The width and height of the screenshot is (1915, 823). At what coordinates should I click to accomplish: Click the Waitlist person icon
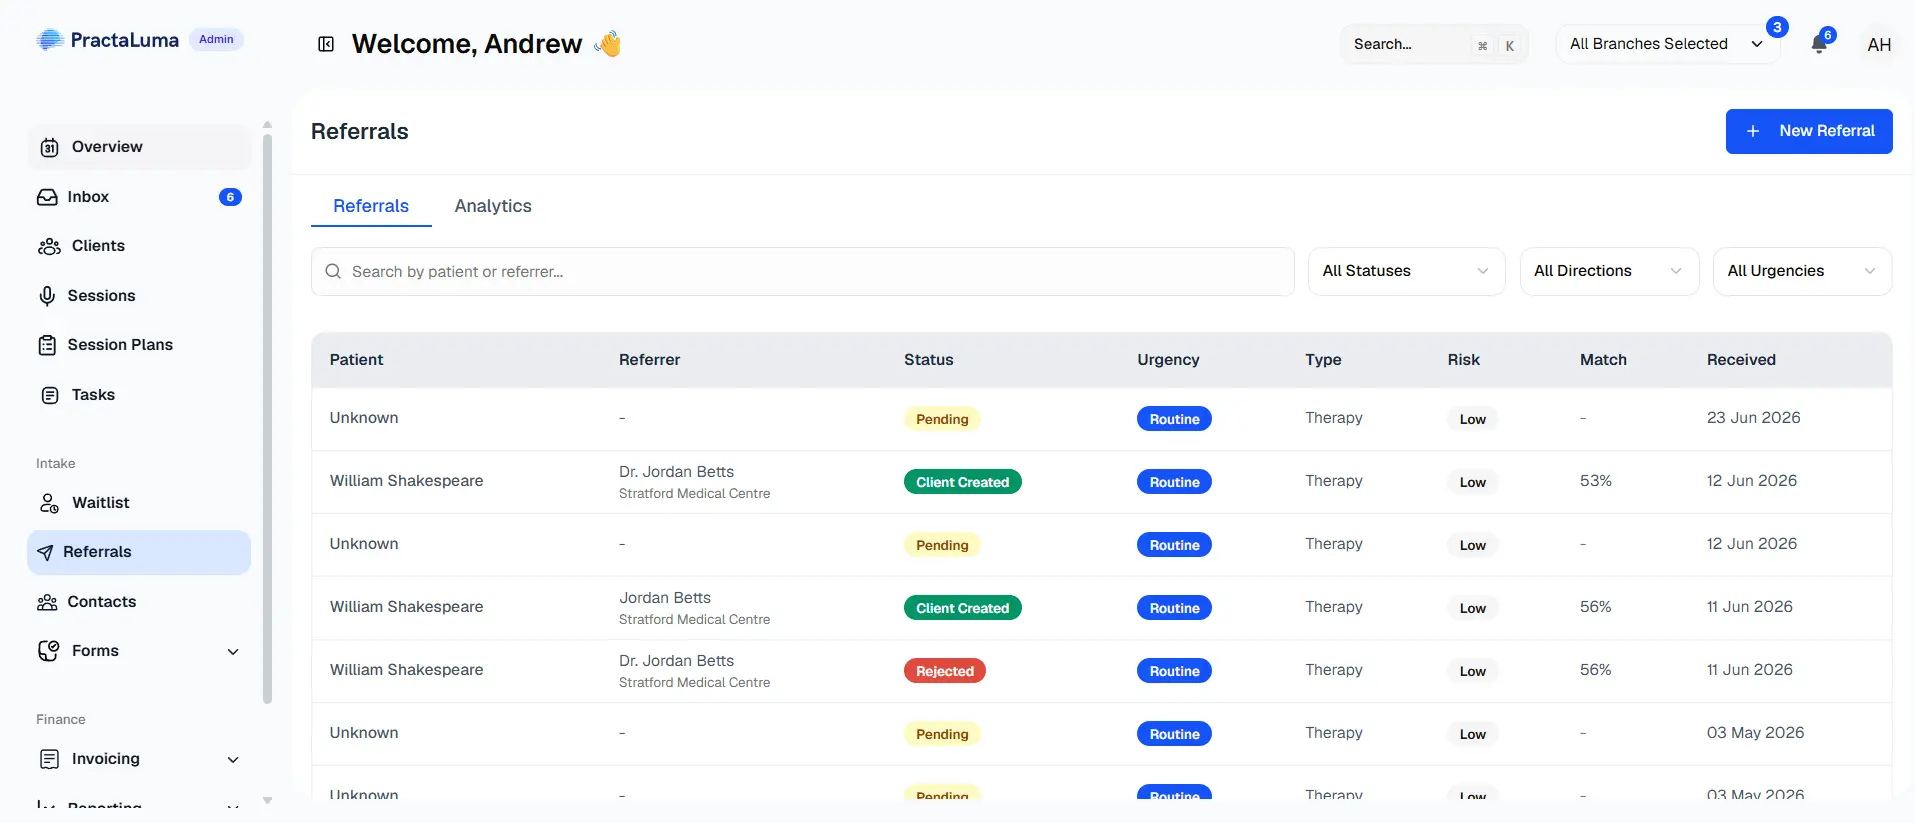point(49,503)
